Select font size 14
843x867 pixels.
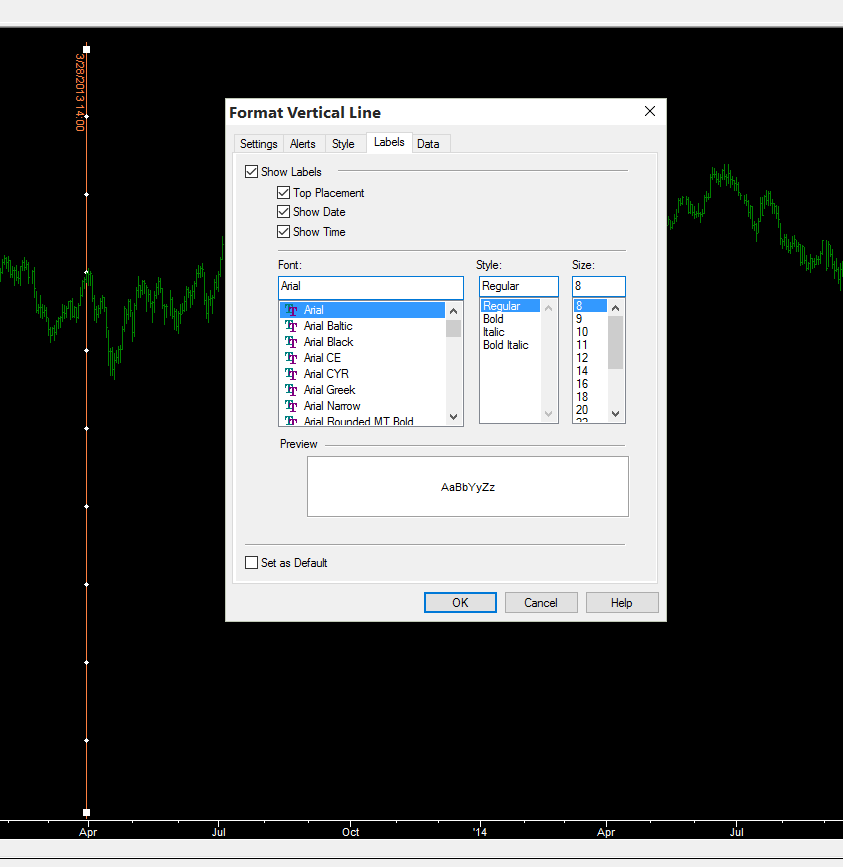click(x=590, y=371)
